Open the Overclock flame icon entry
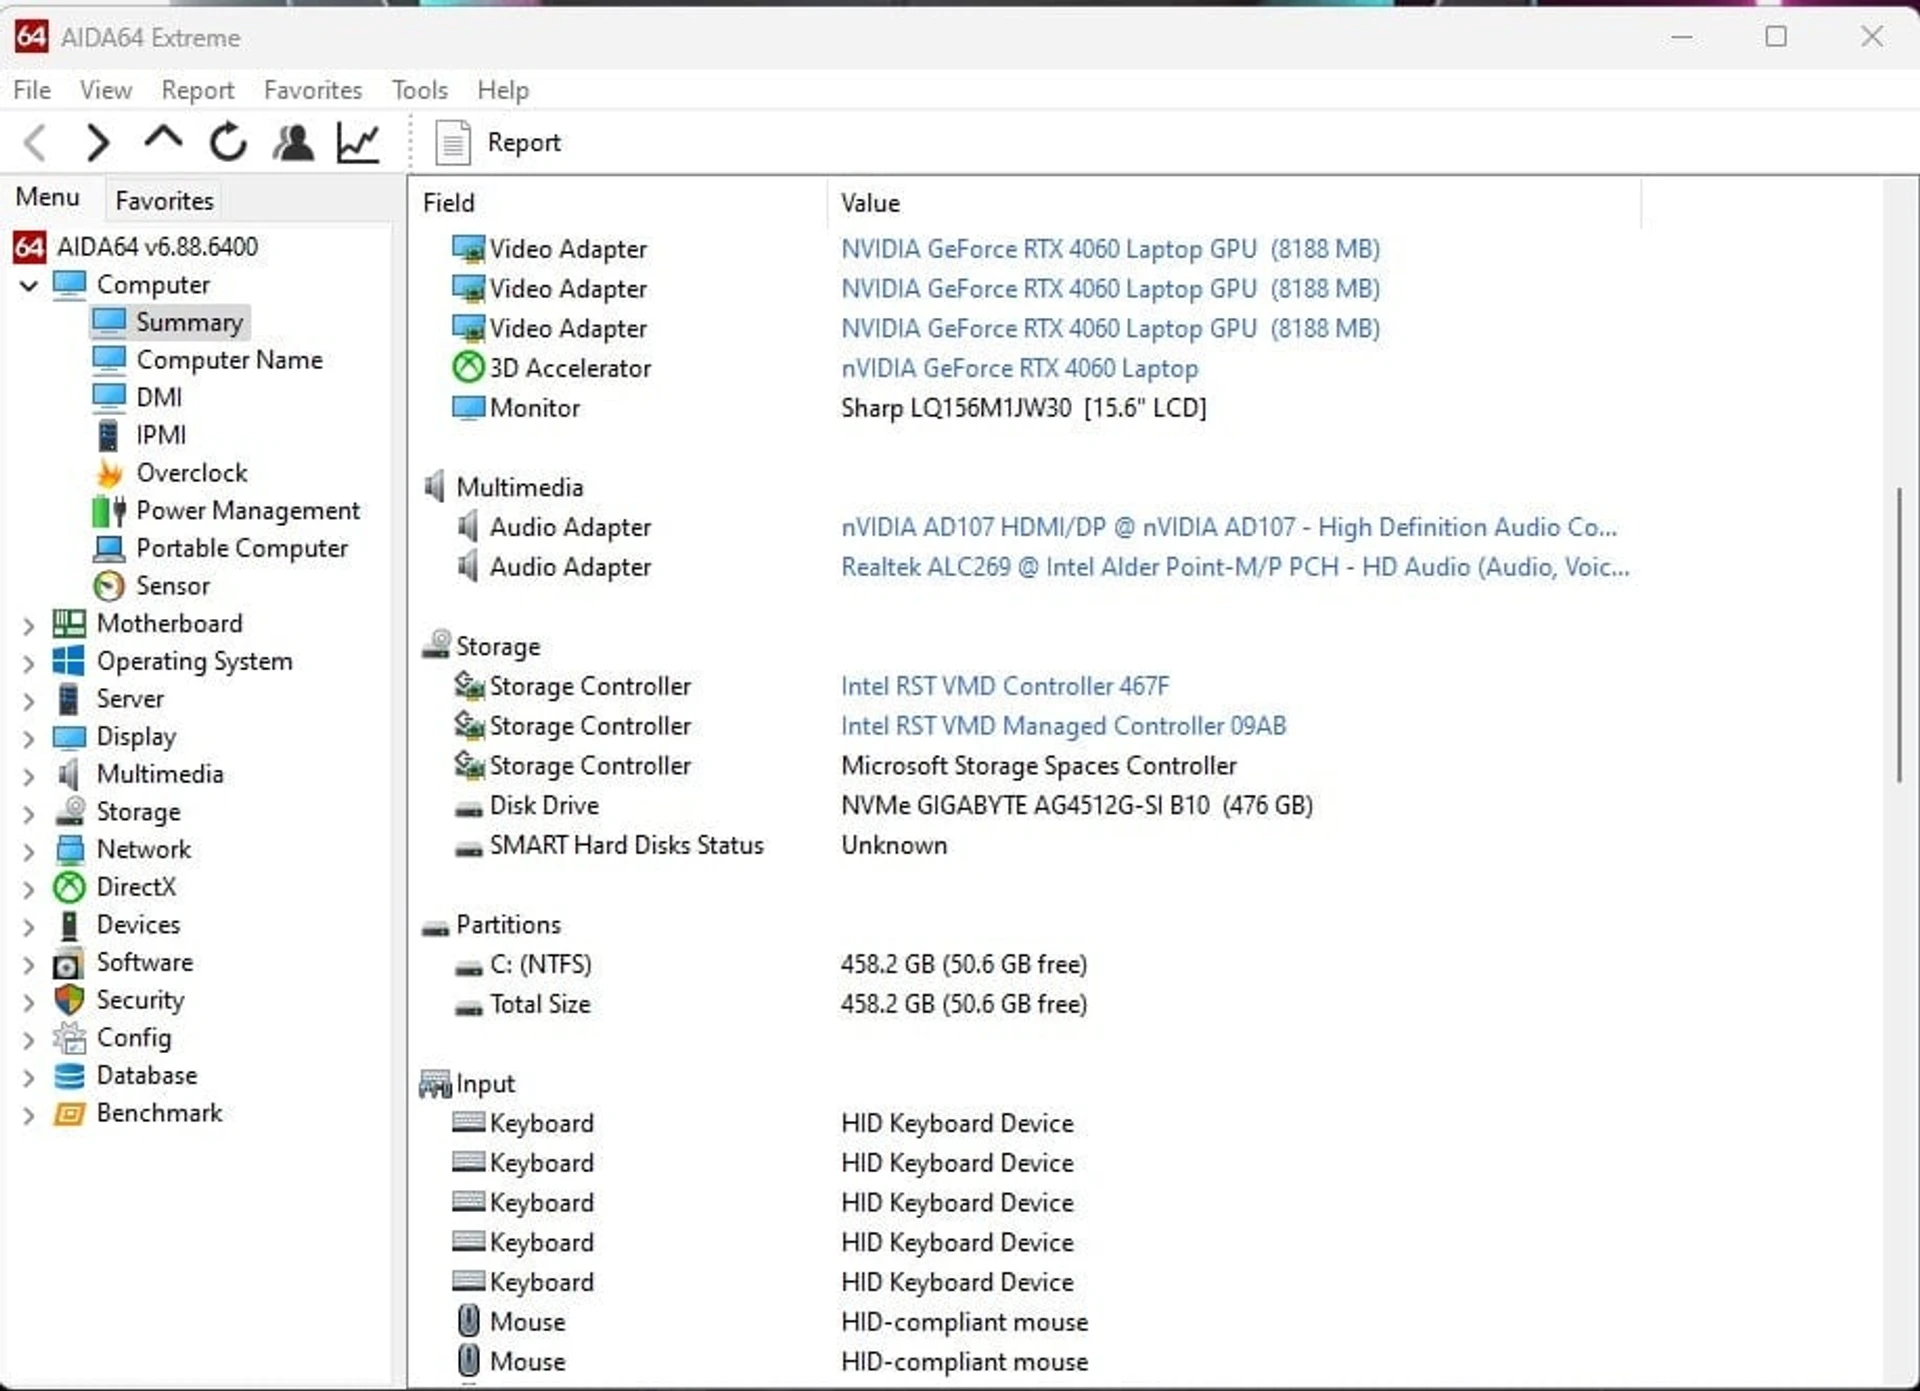This screenshot has height=1391, width=1920. point(109,473)
